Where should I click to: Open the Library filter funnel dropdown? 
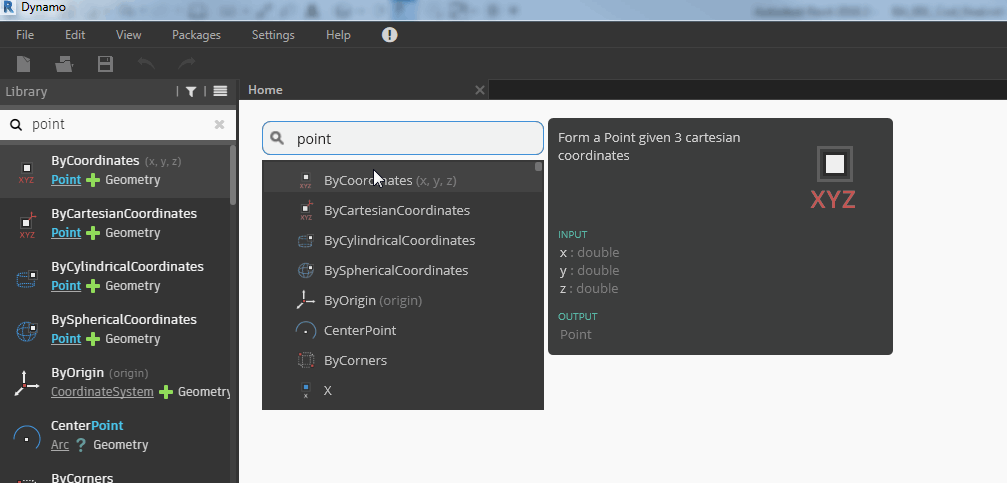[191, 91]
